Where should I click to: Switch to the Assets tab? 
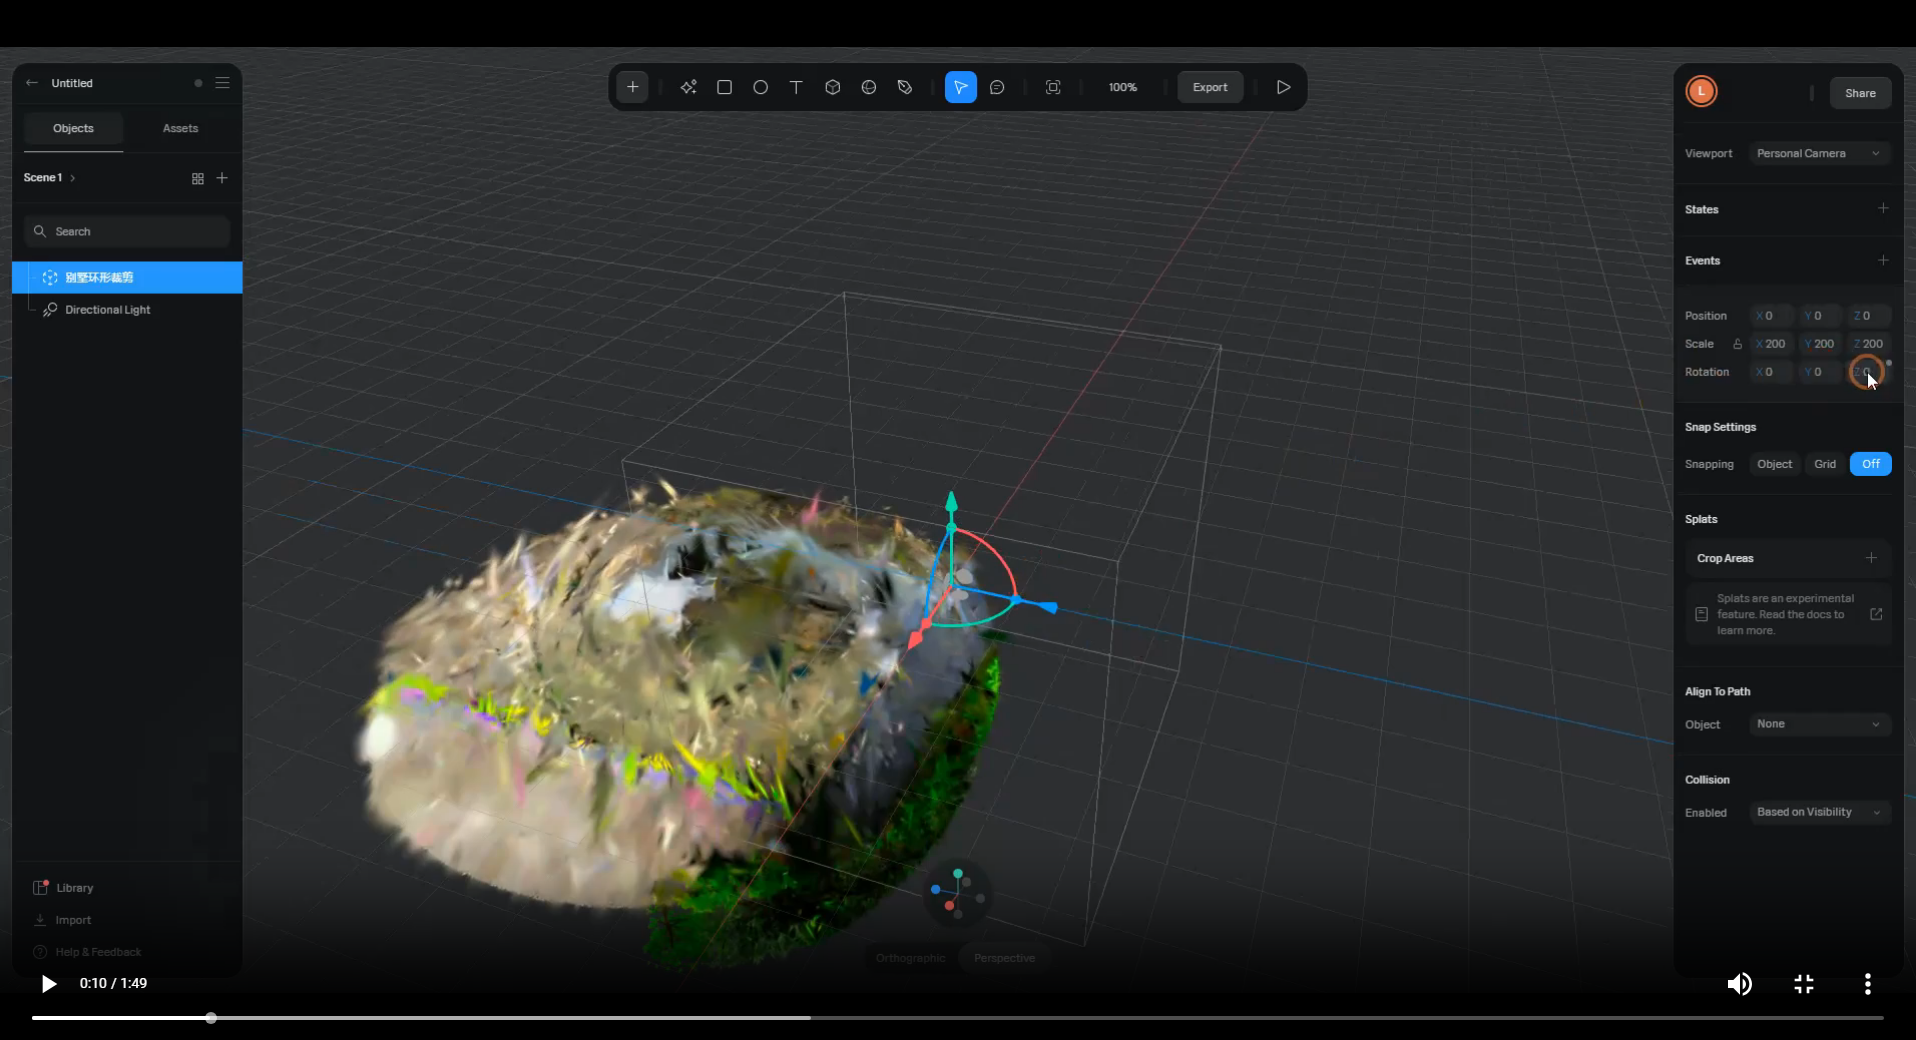[x=180, y=129]
